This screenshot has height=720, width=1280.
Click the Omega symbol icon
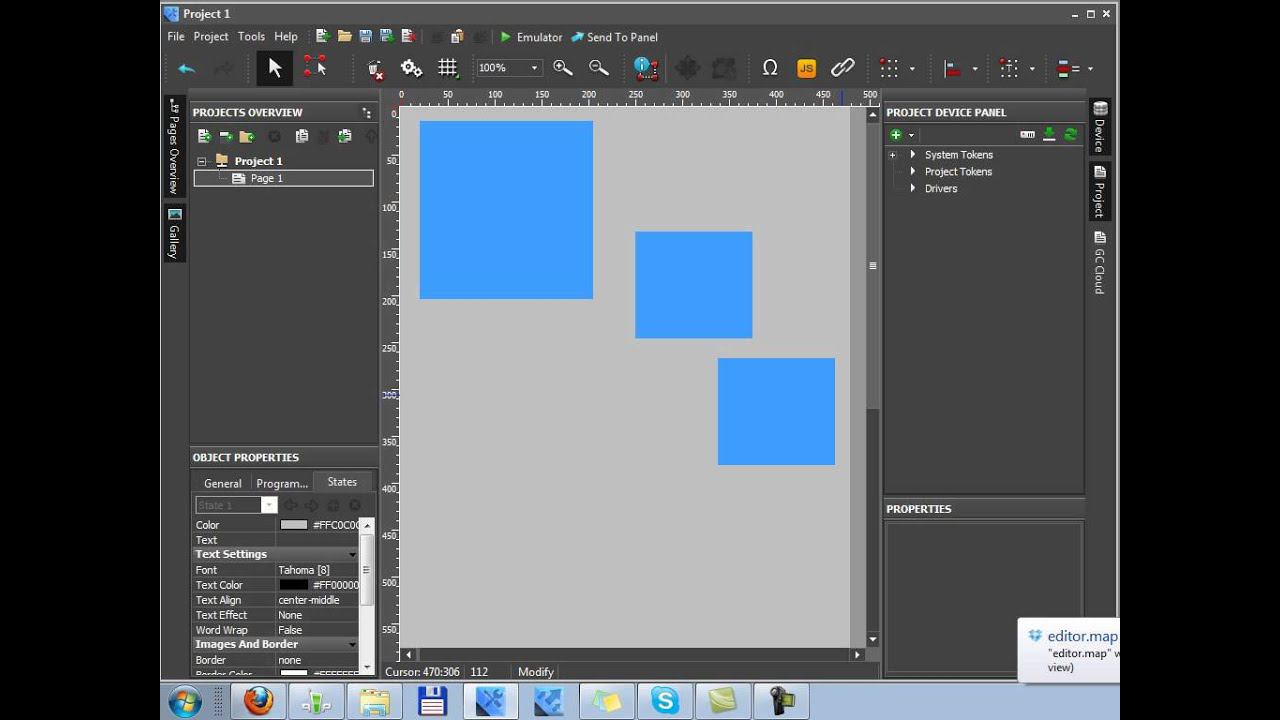click(770, 68)
